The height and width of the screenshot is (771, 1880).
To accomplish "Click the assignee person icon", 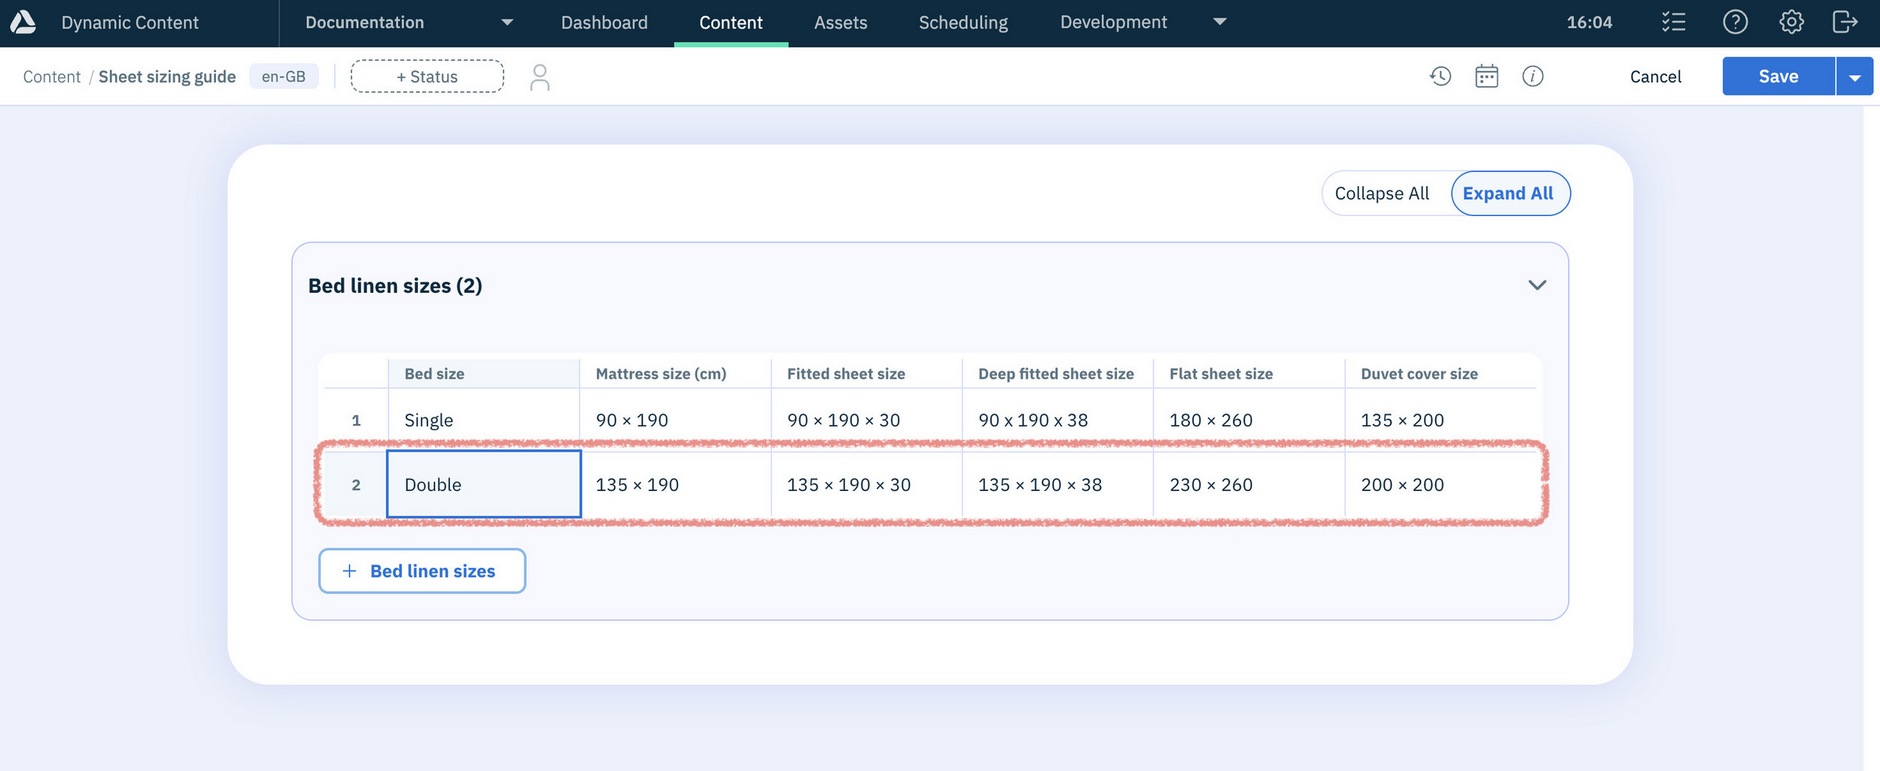I will (540, 77).
